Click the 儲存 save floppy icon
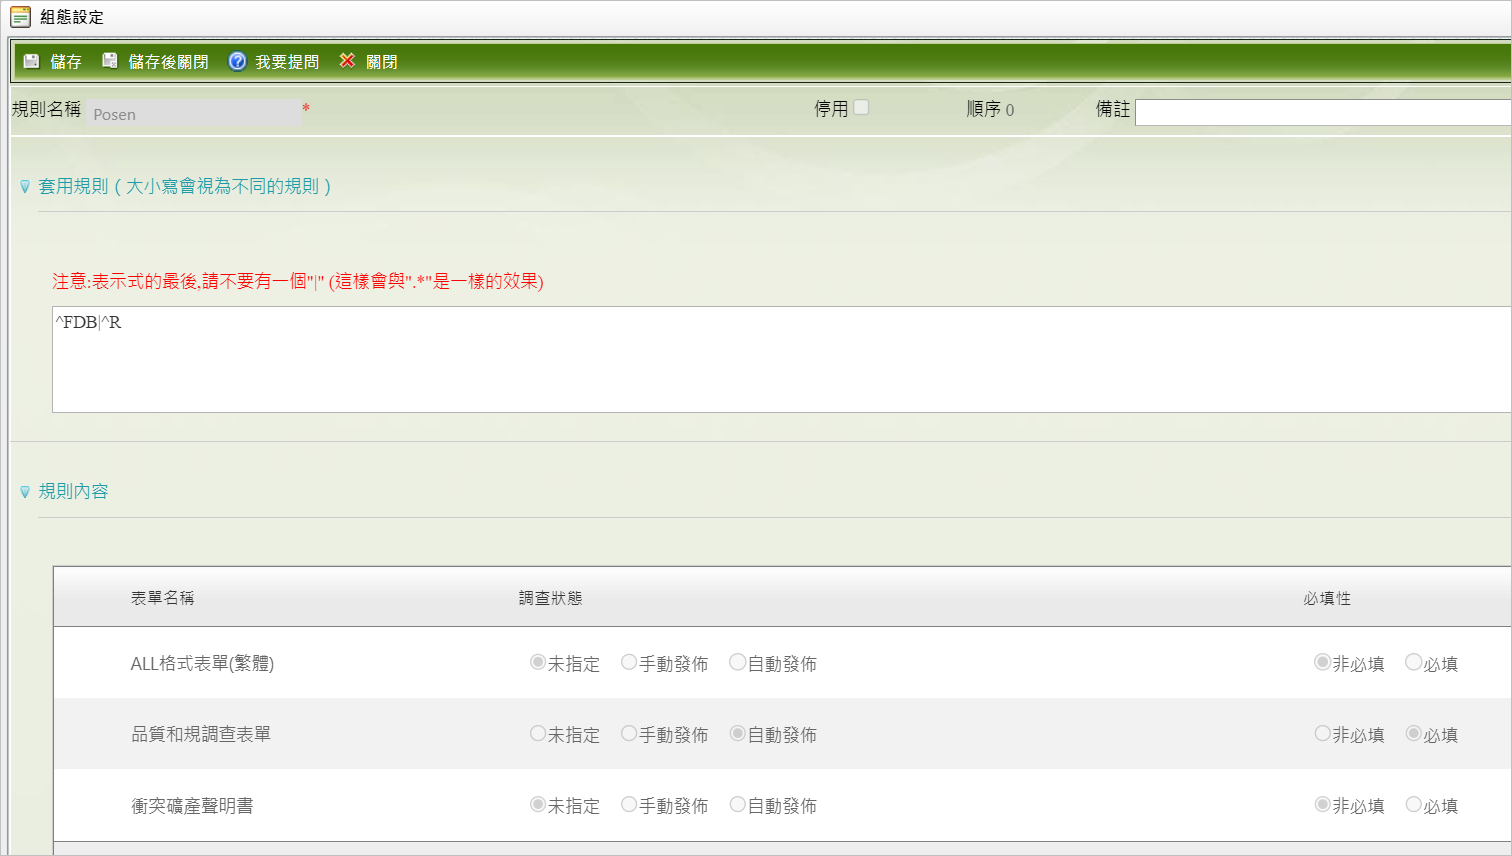Image resolution: width=1512 pixels, height=856 pixels. [32, 61]
